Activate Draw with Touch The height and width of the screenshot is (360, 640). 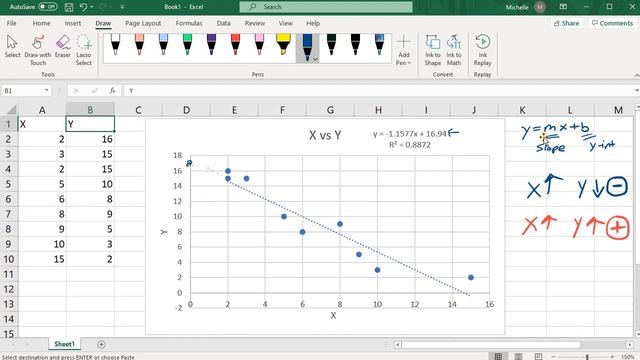coord(38,49)
